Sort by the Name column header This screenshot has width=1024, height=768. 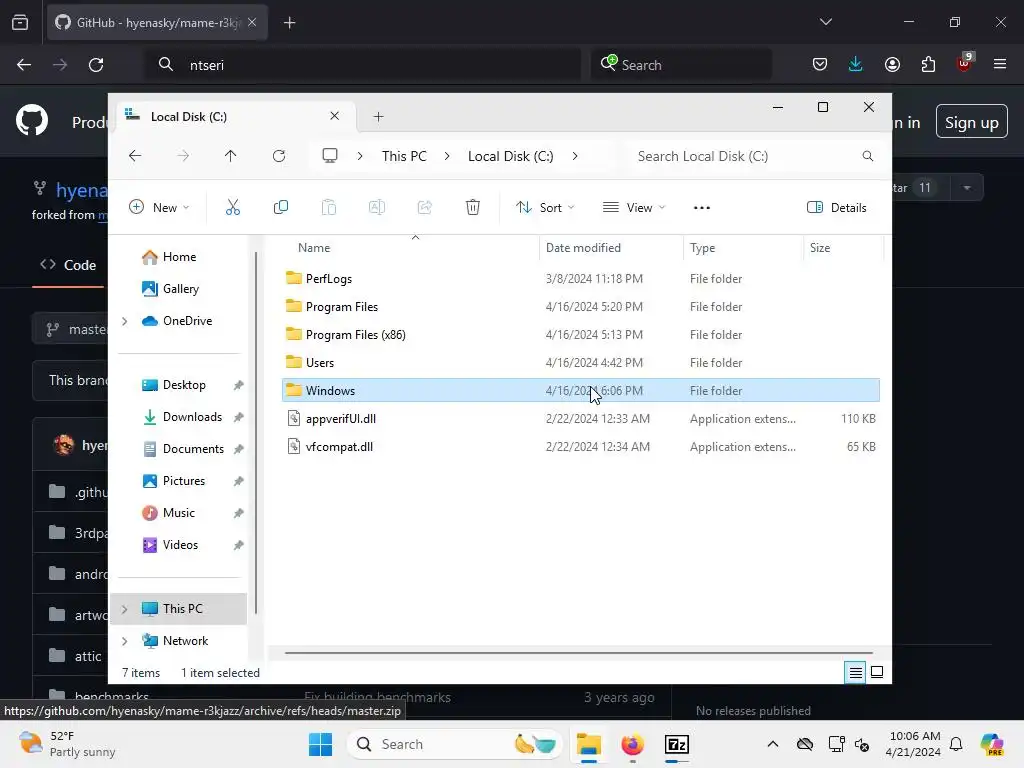tap(313, 248)
